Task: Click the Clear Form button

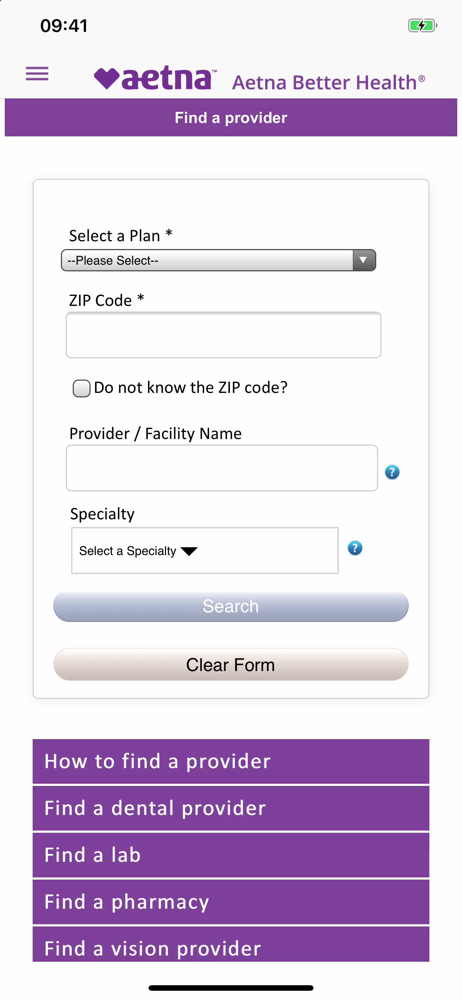Action: (x=231, y=665)
